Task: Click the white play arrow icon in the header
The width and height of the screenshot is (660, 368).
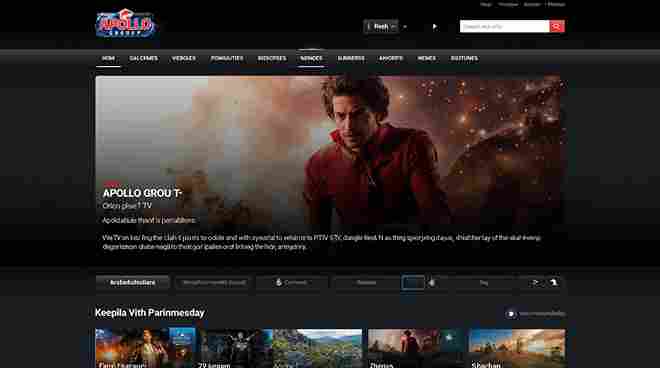Action: (x=435, y=27)
